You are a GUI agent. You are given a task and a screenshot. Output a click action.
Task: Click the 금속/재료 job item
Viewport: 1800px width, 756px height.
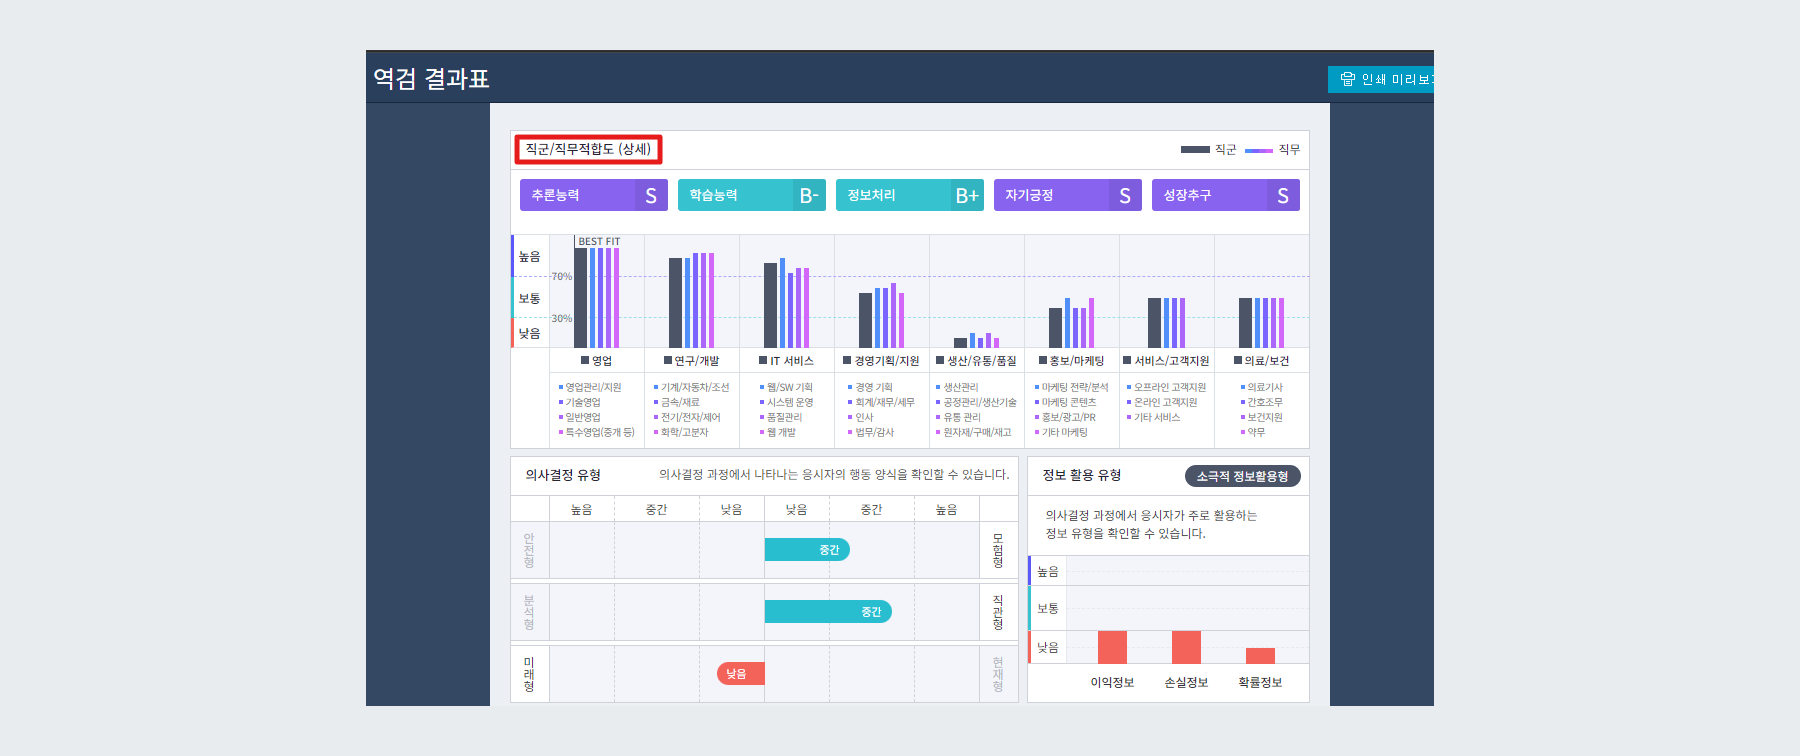[677, 402]
